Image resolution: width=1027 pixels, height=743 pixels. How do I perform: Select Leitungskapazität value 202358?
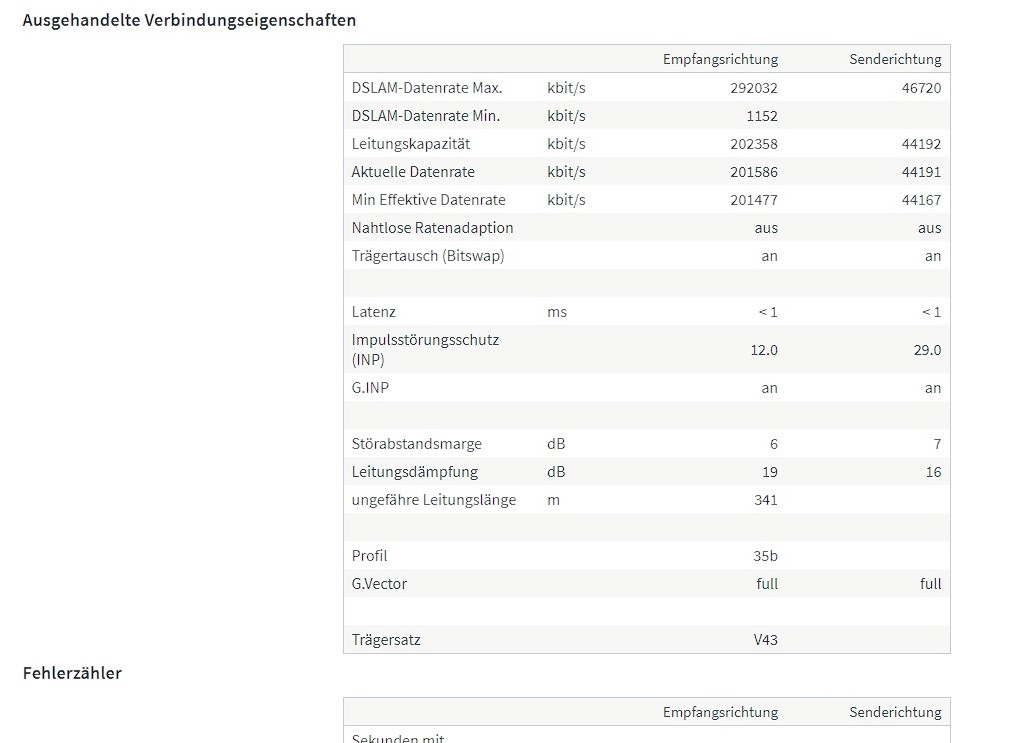754,144
